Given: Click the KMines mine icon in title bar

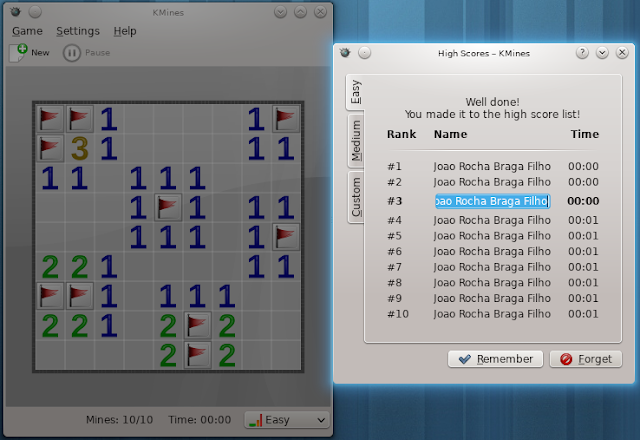Looking at the screenshot, I should coord(16,12).
